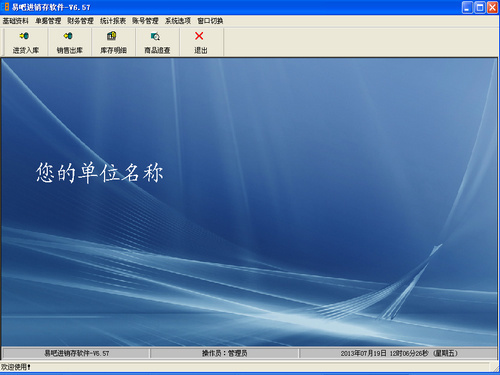Open the 系统选项 menu

(178, 21)
